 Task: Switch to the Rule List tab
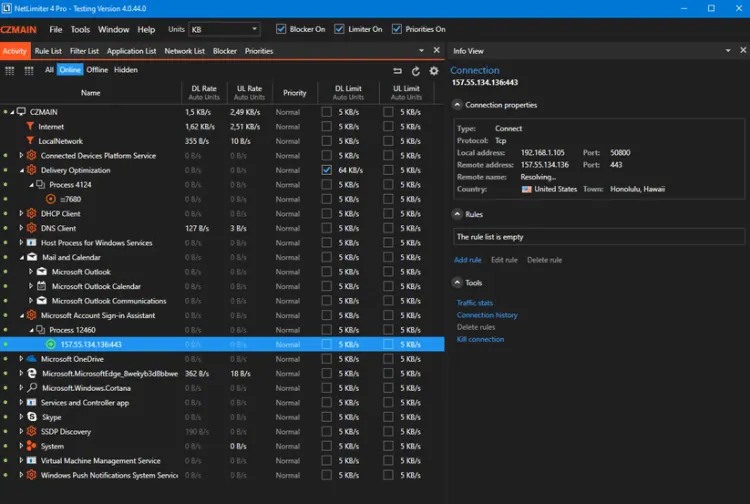click(x=47, y=51)
